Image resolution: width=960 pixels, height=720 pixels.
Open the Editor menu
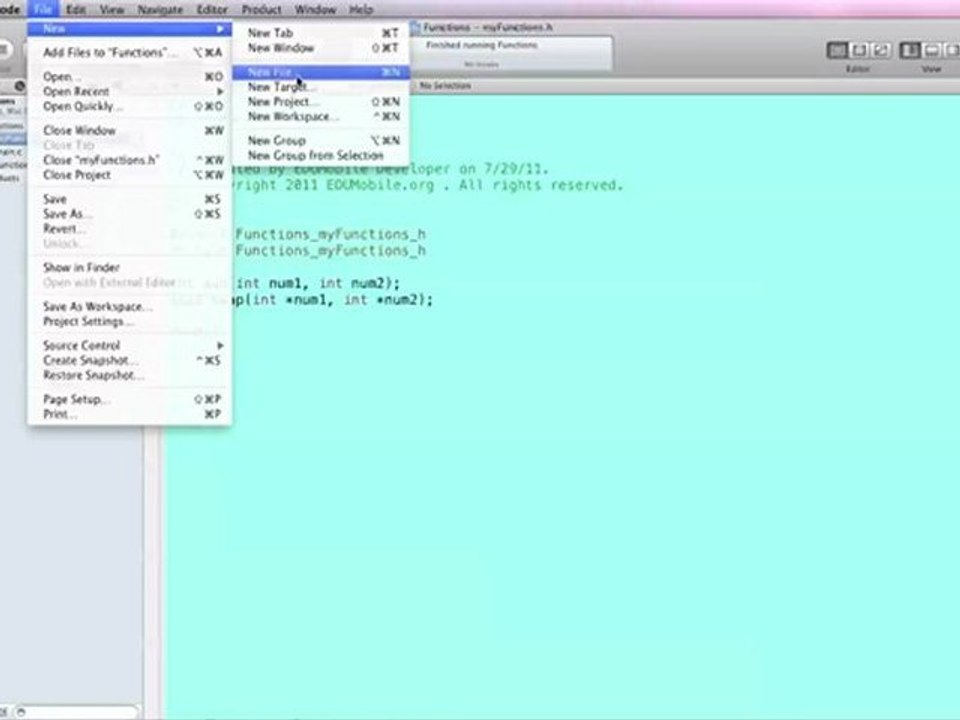pos(212,9)
